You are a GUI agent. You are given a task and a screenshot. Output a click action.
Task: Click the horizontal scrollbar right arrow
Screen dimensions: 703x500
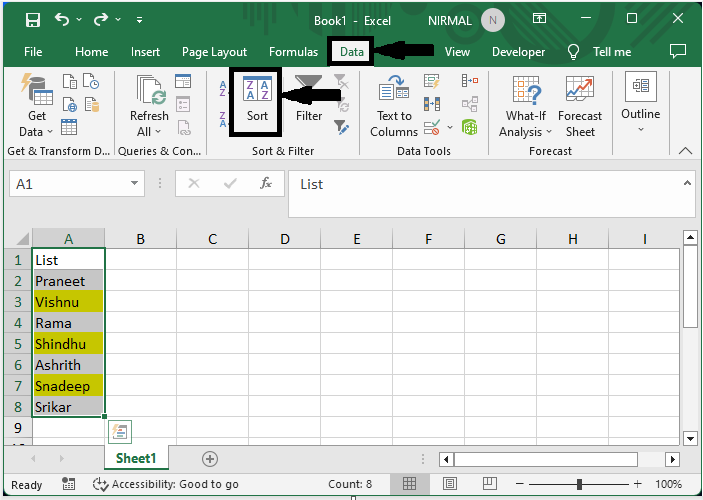(x=672, y=459)
